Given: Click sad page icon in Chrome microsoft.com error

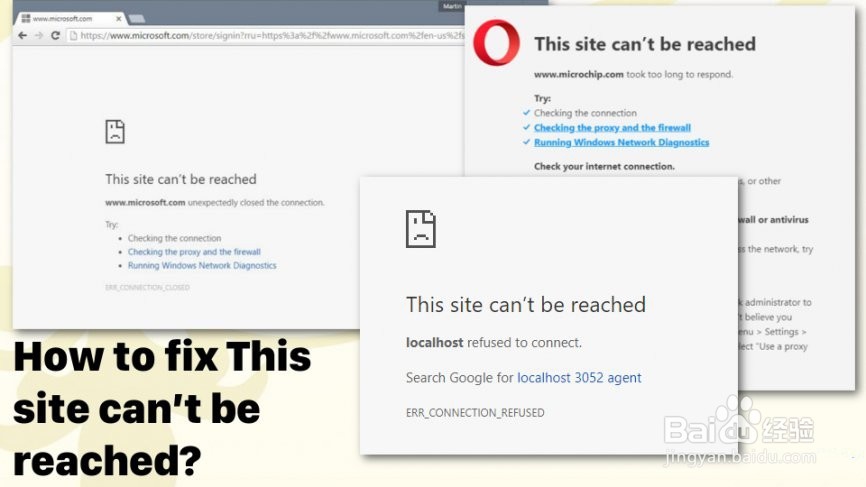Looking at the screenshot, I should pos(115,131).
